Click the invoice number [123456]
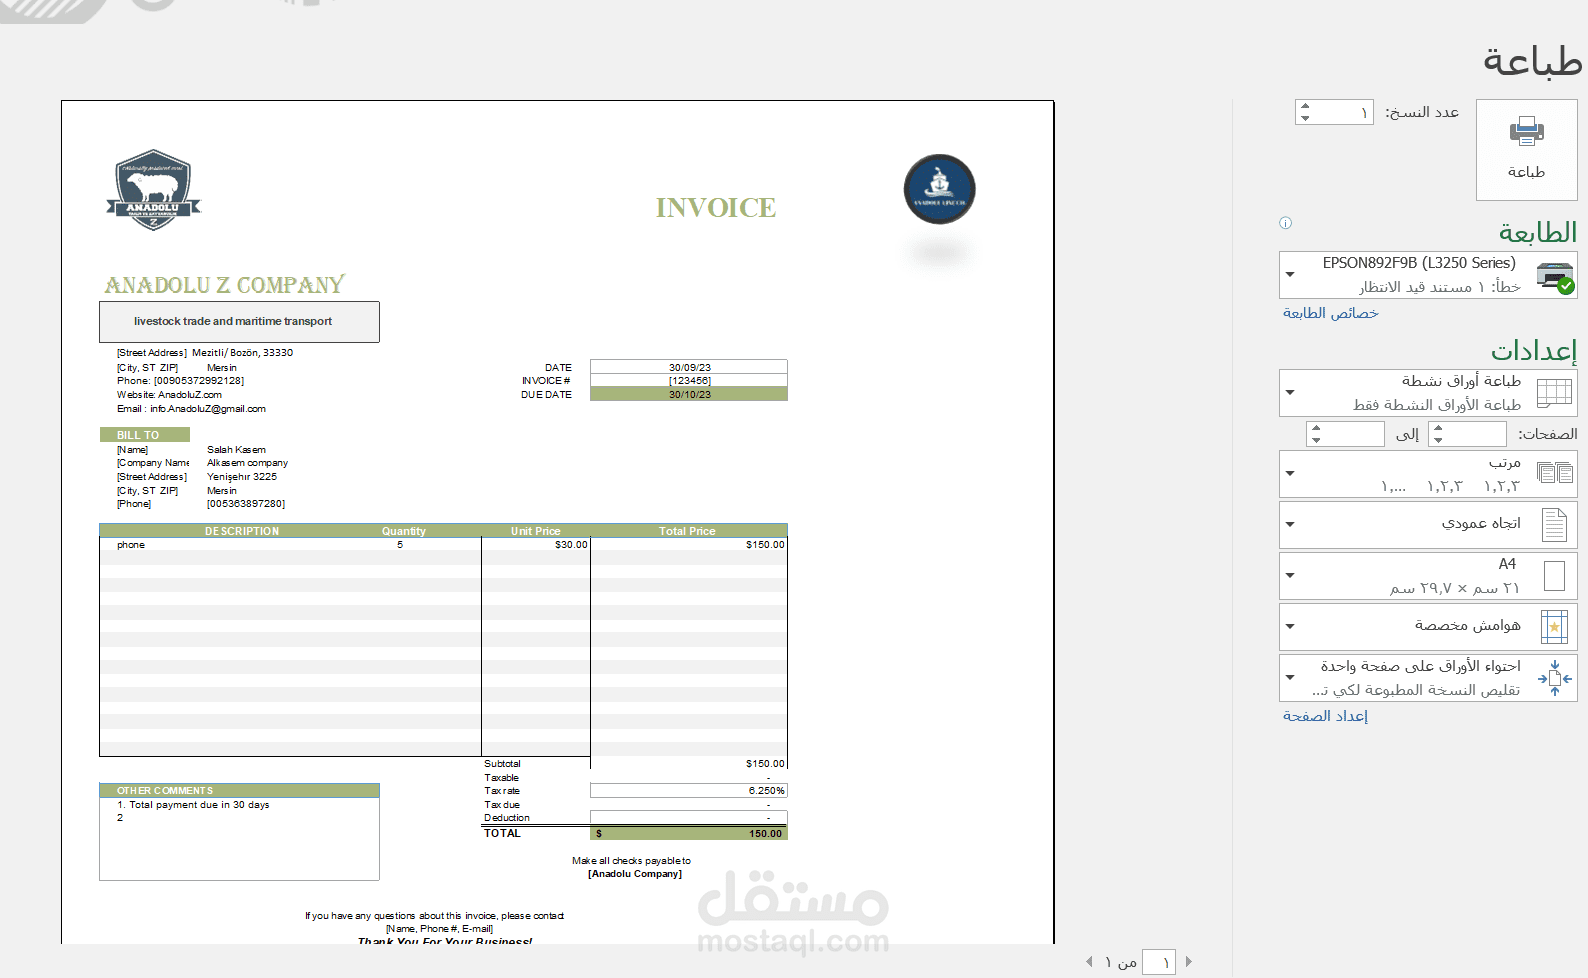Image resolution: width=1588 pixels, height=978 pixels. [690, 381]
